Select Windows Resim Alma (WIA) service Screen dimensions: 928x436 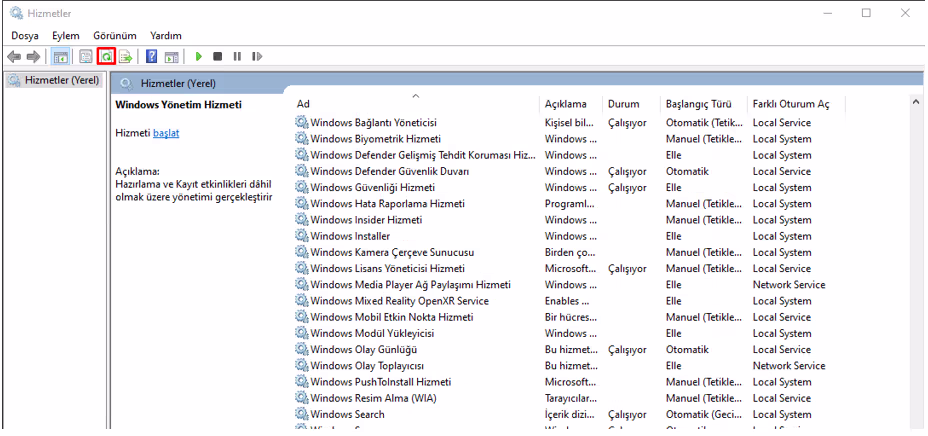click(x=373, y=398)
